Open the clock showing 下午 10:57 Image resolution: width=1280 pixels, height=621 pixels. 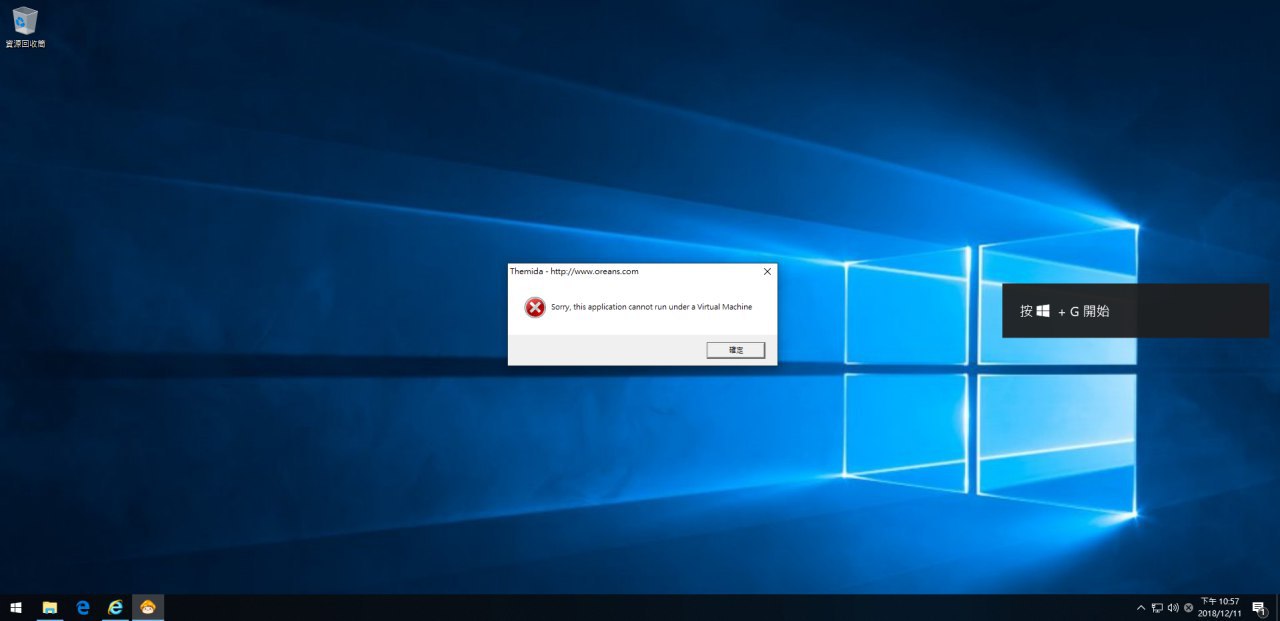1219,607
